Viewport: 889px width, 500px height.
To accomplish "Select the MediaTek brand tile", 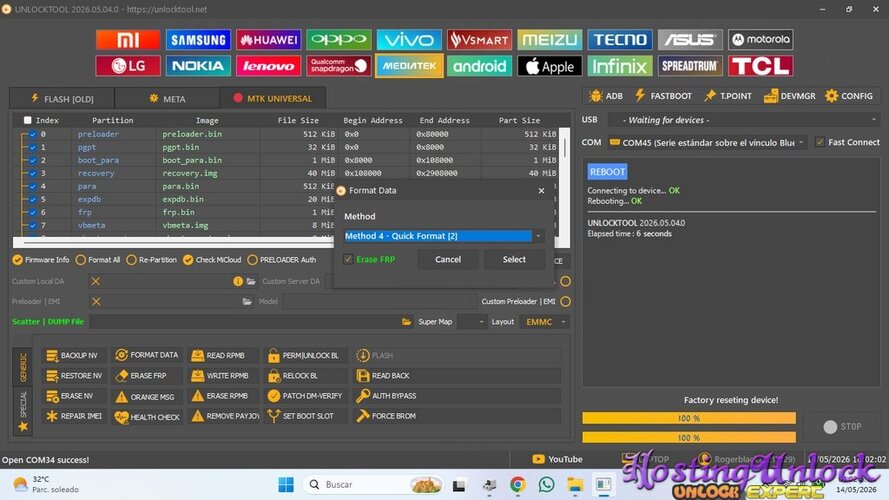I will [x=409, y=66].
